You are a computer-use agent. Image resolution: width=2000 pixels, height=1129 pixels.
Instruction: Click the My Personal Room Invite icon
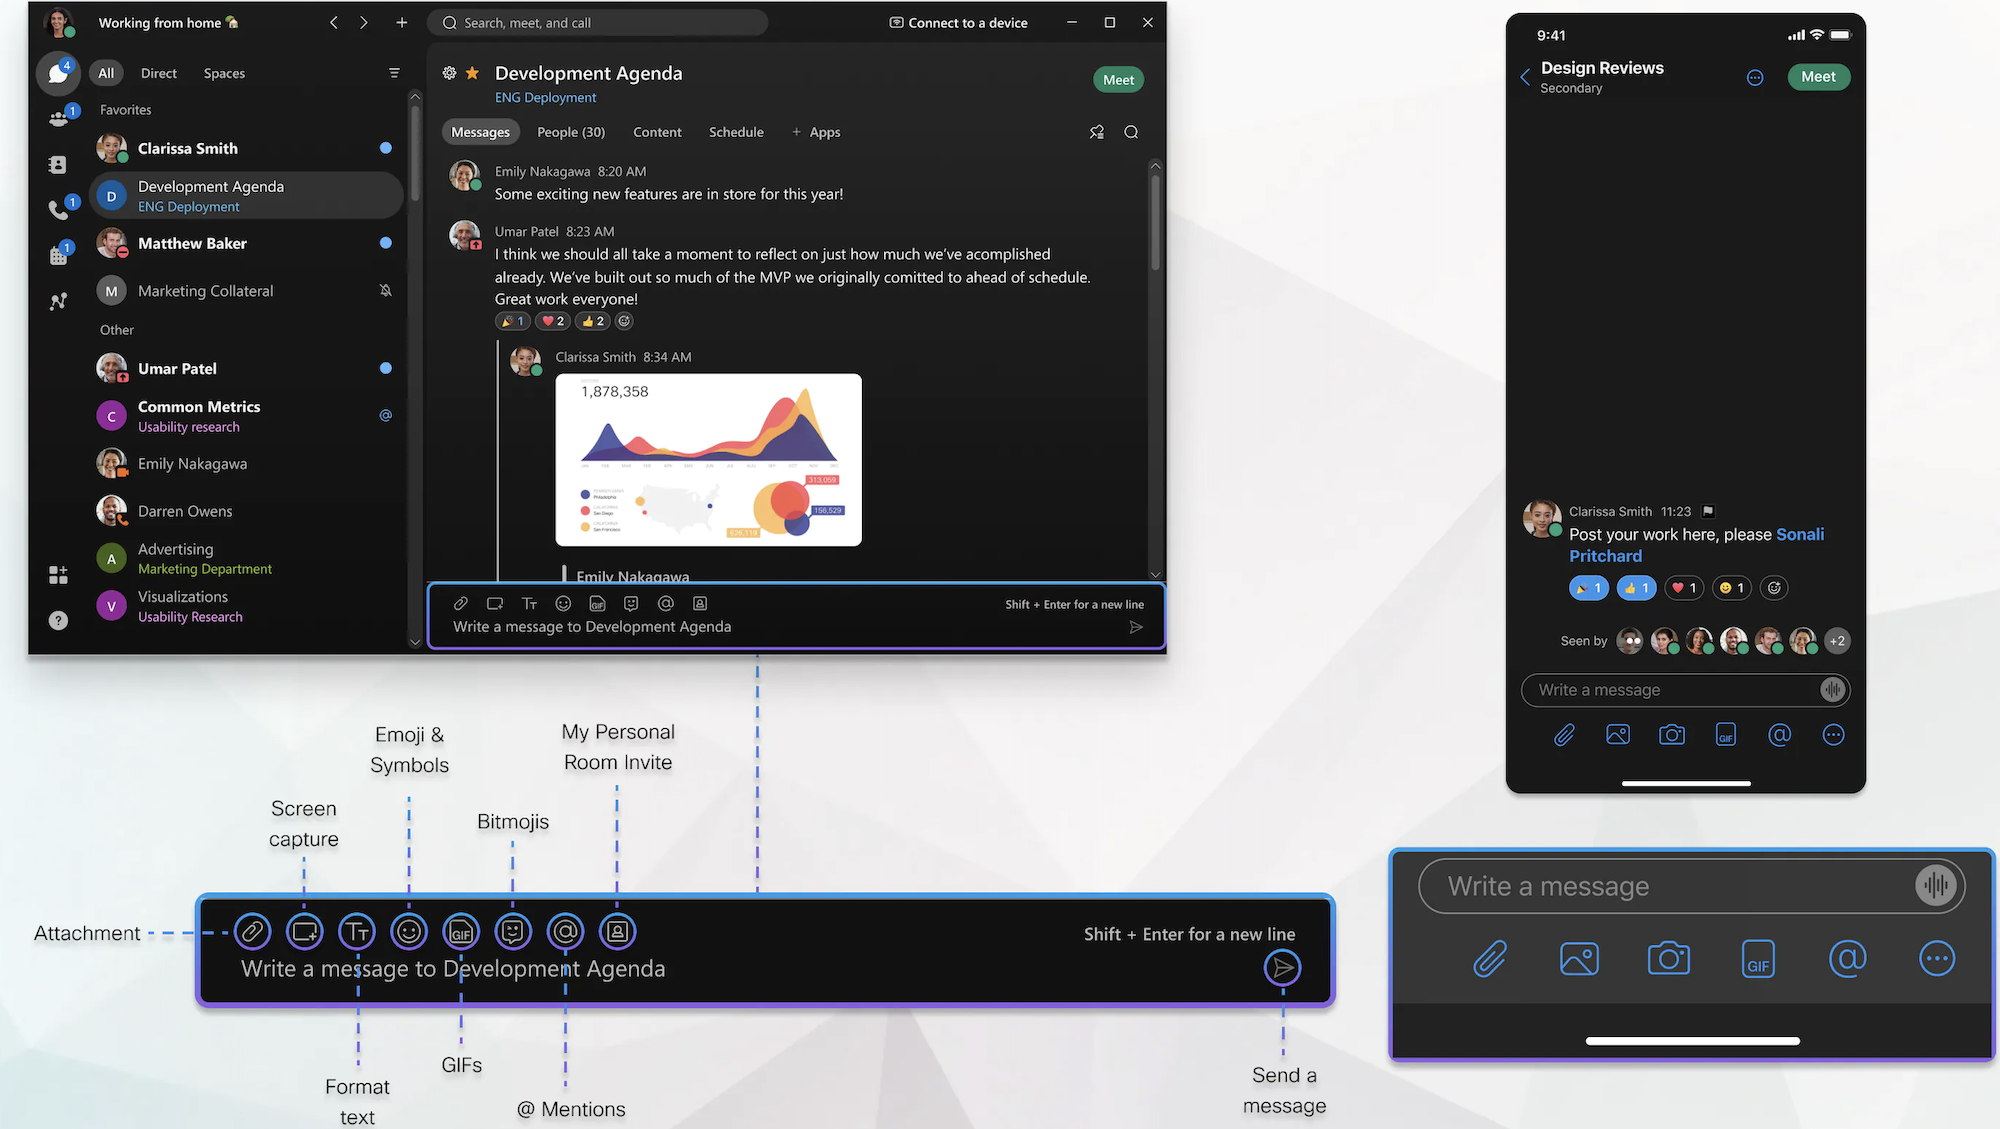[x=615, y=931]
